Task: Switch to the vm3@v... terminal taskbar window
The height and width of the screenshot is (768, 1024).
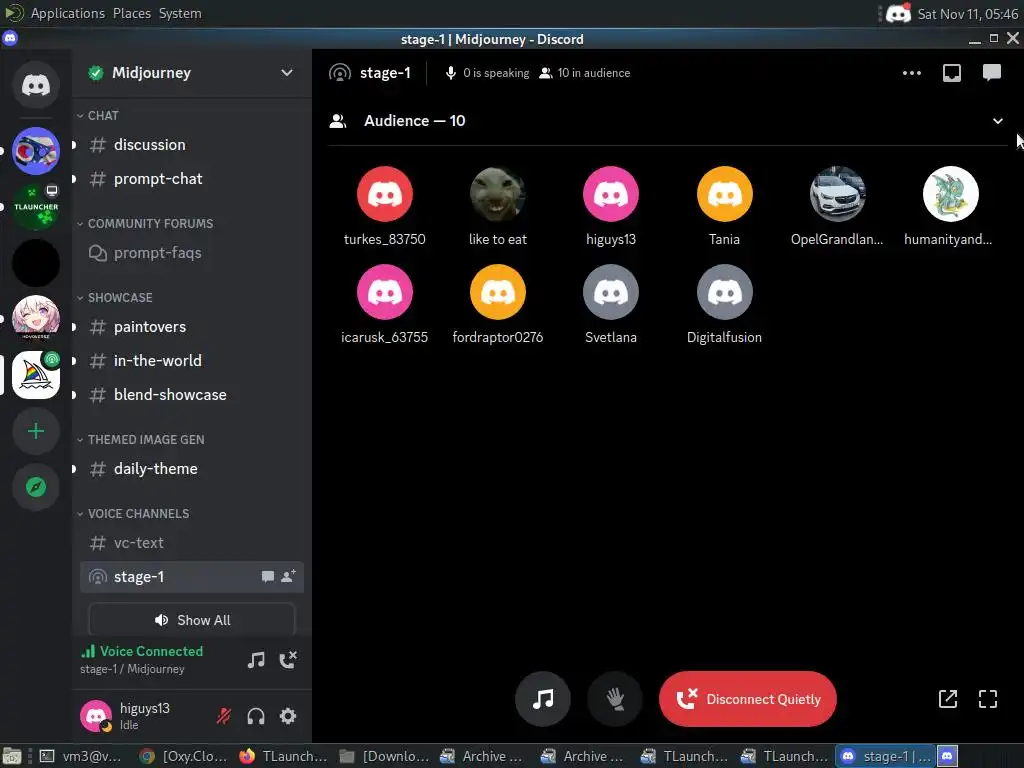Action: click(x=80, y=756)
